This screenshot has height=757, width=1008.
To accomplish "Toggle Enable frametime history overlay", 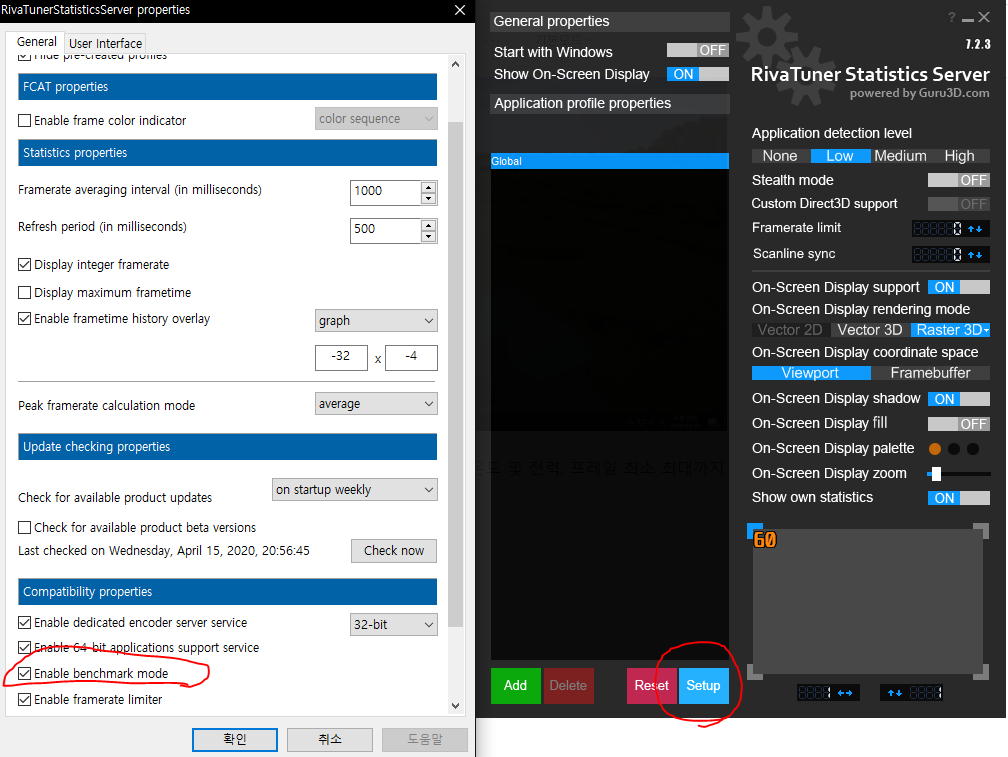I will pos(24,318).
